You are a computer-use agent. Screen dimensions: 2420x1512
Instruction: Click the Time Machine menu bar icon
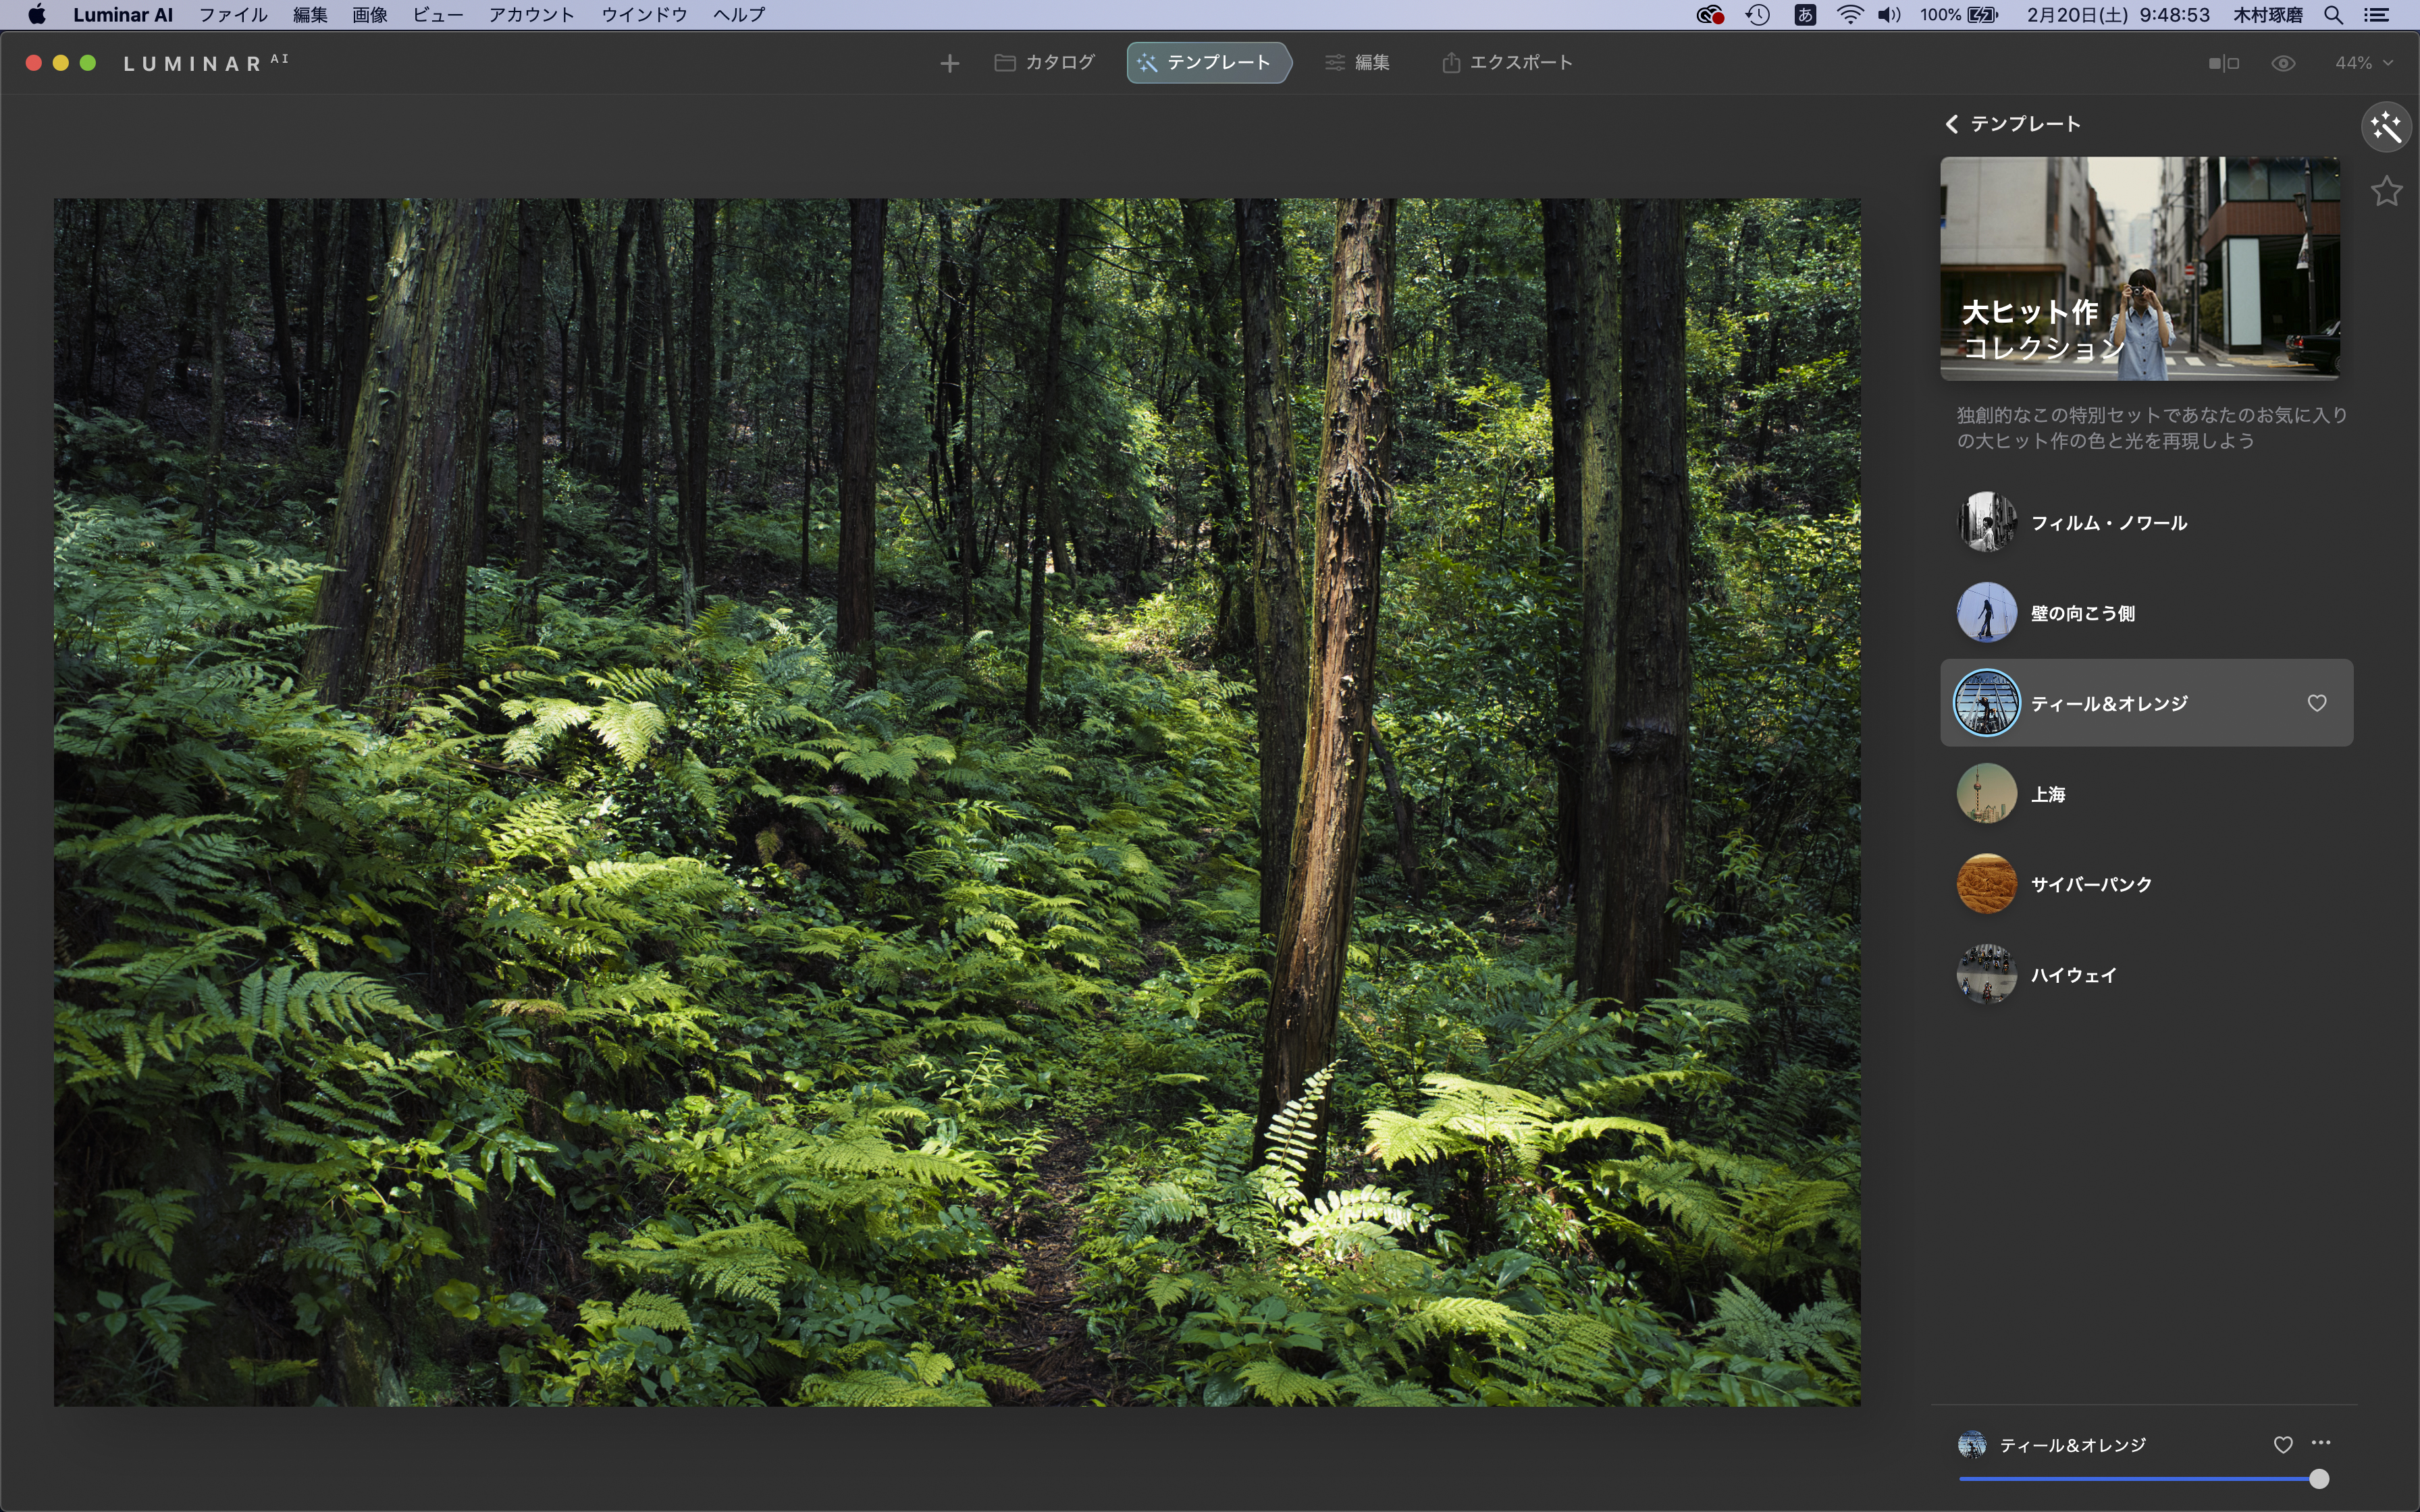pos(1757,15)
